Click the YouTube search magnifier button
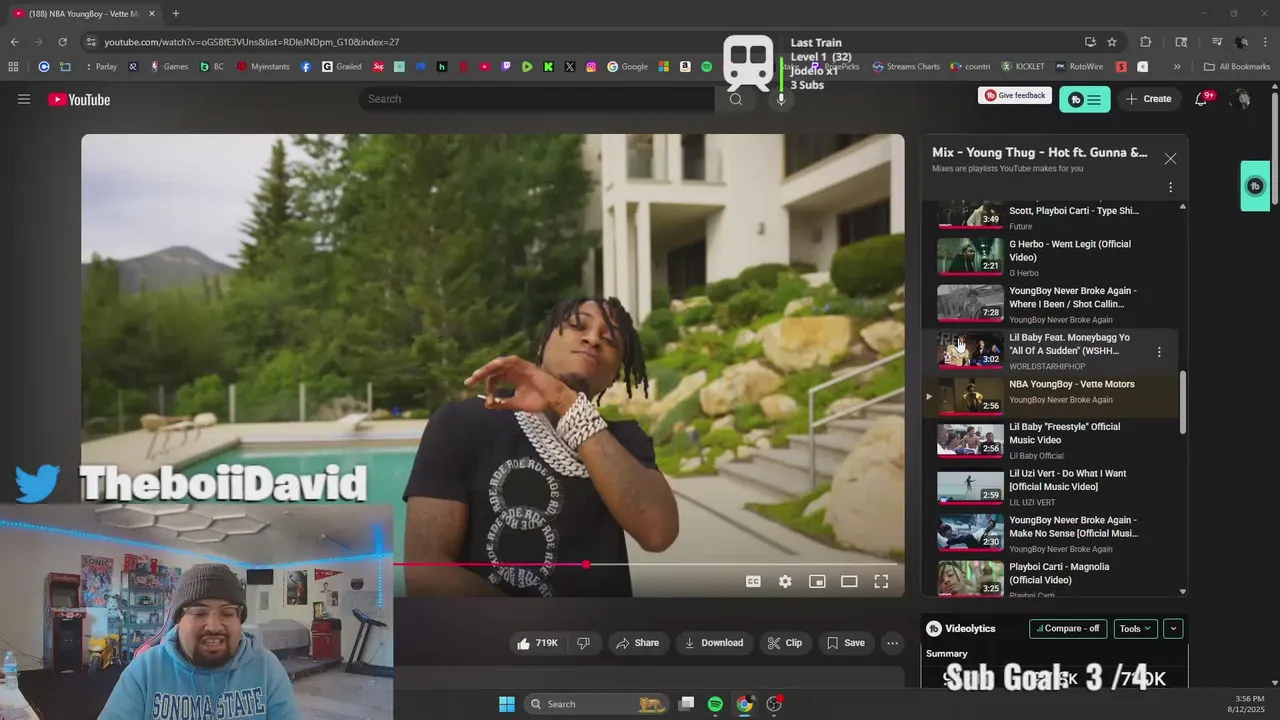Viewport: 1280px width, 720px height. tap(736, 99)
